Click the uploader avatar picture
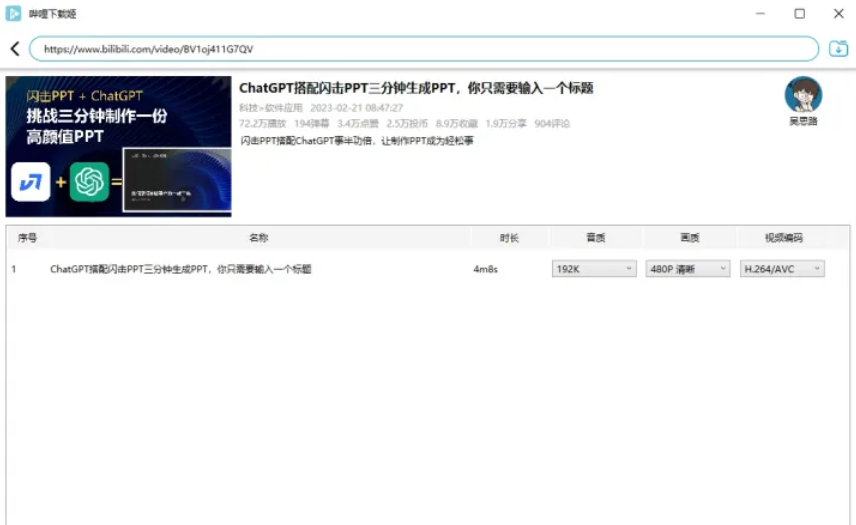Image resolution: width=856 pixels, height=525 pixels. coord(803,94)
